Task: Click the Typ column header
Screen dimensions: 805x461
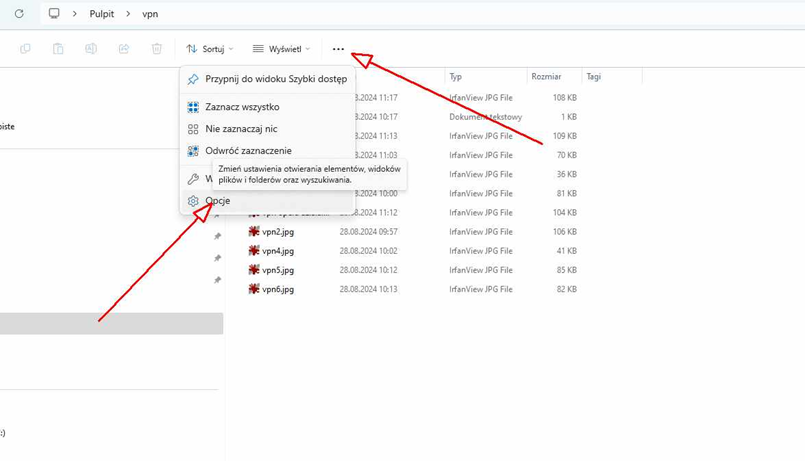Action: point(456,77)
